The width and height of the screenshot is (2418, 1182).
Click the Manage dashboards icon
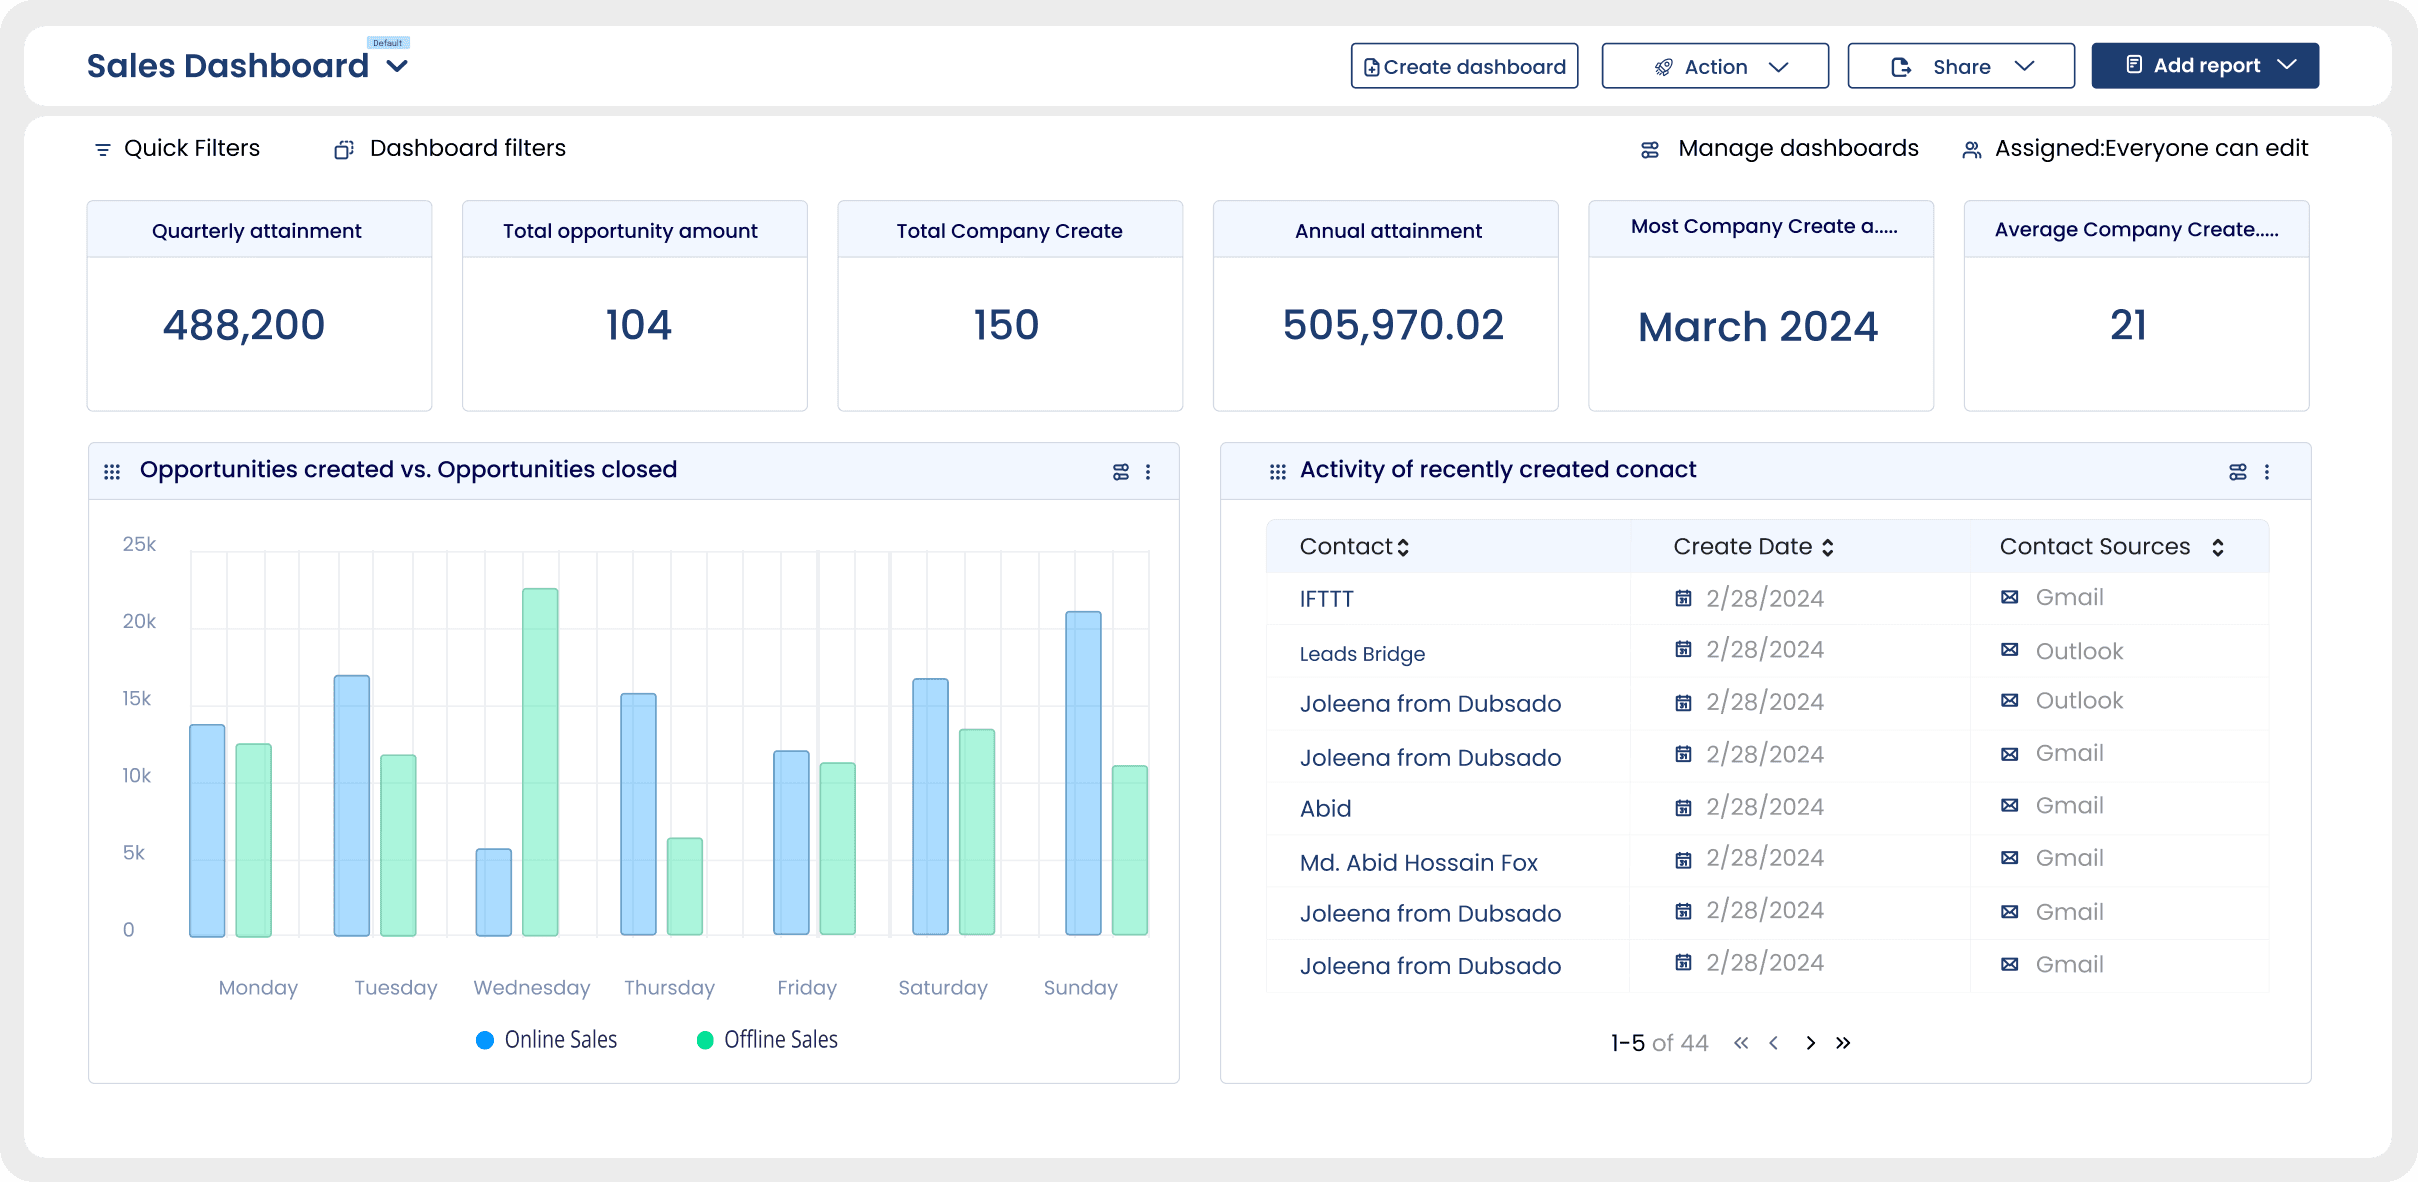1650,148
